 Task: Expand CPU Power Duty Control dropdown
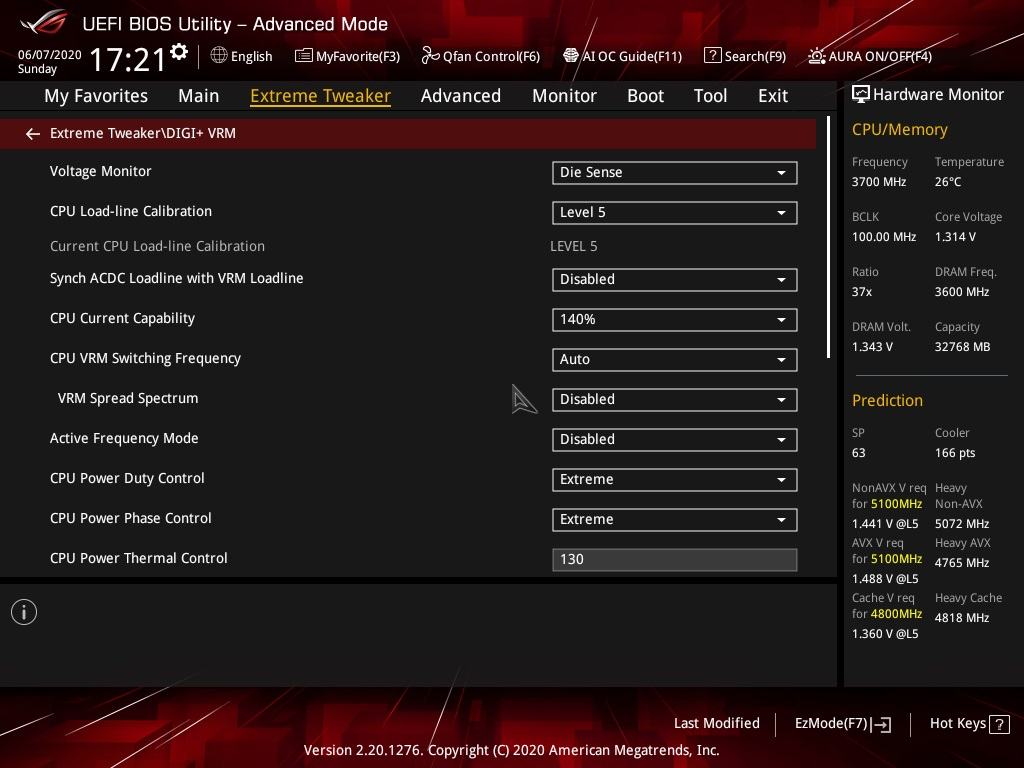[x=674, y=479]
